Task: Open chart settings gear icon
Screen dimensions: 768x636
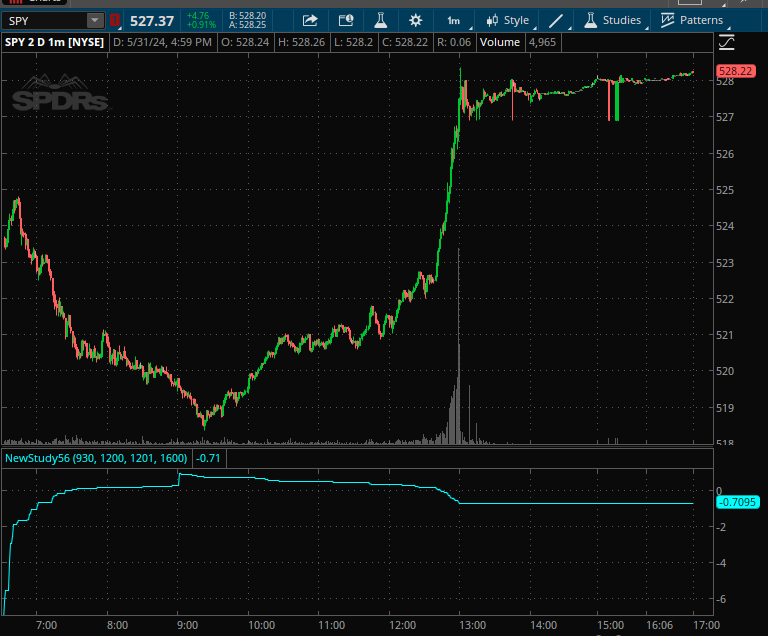Action: pos(416,20)
